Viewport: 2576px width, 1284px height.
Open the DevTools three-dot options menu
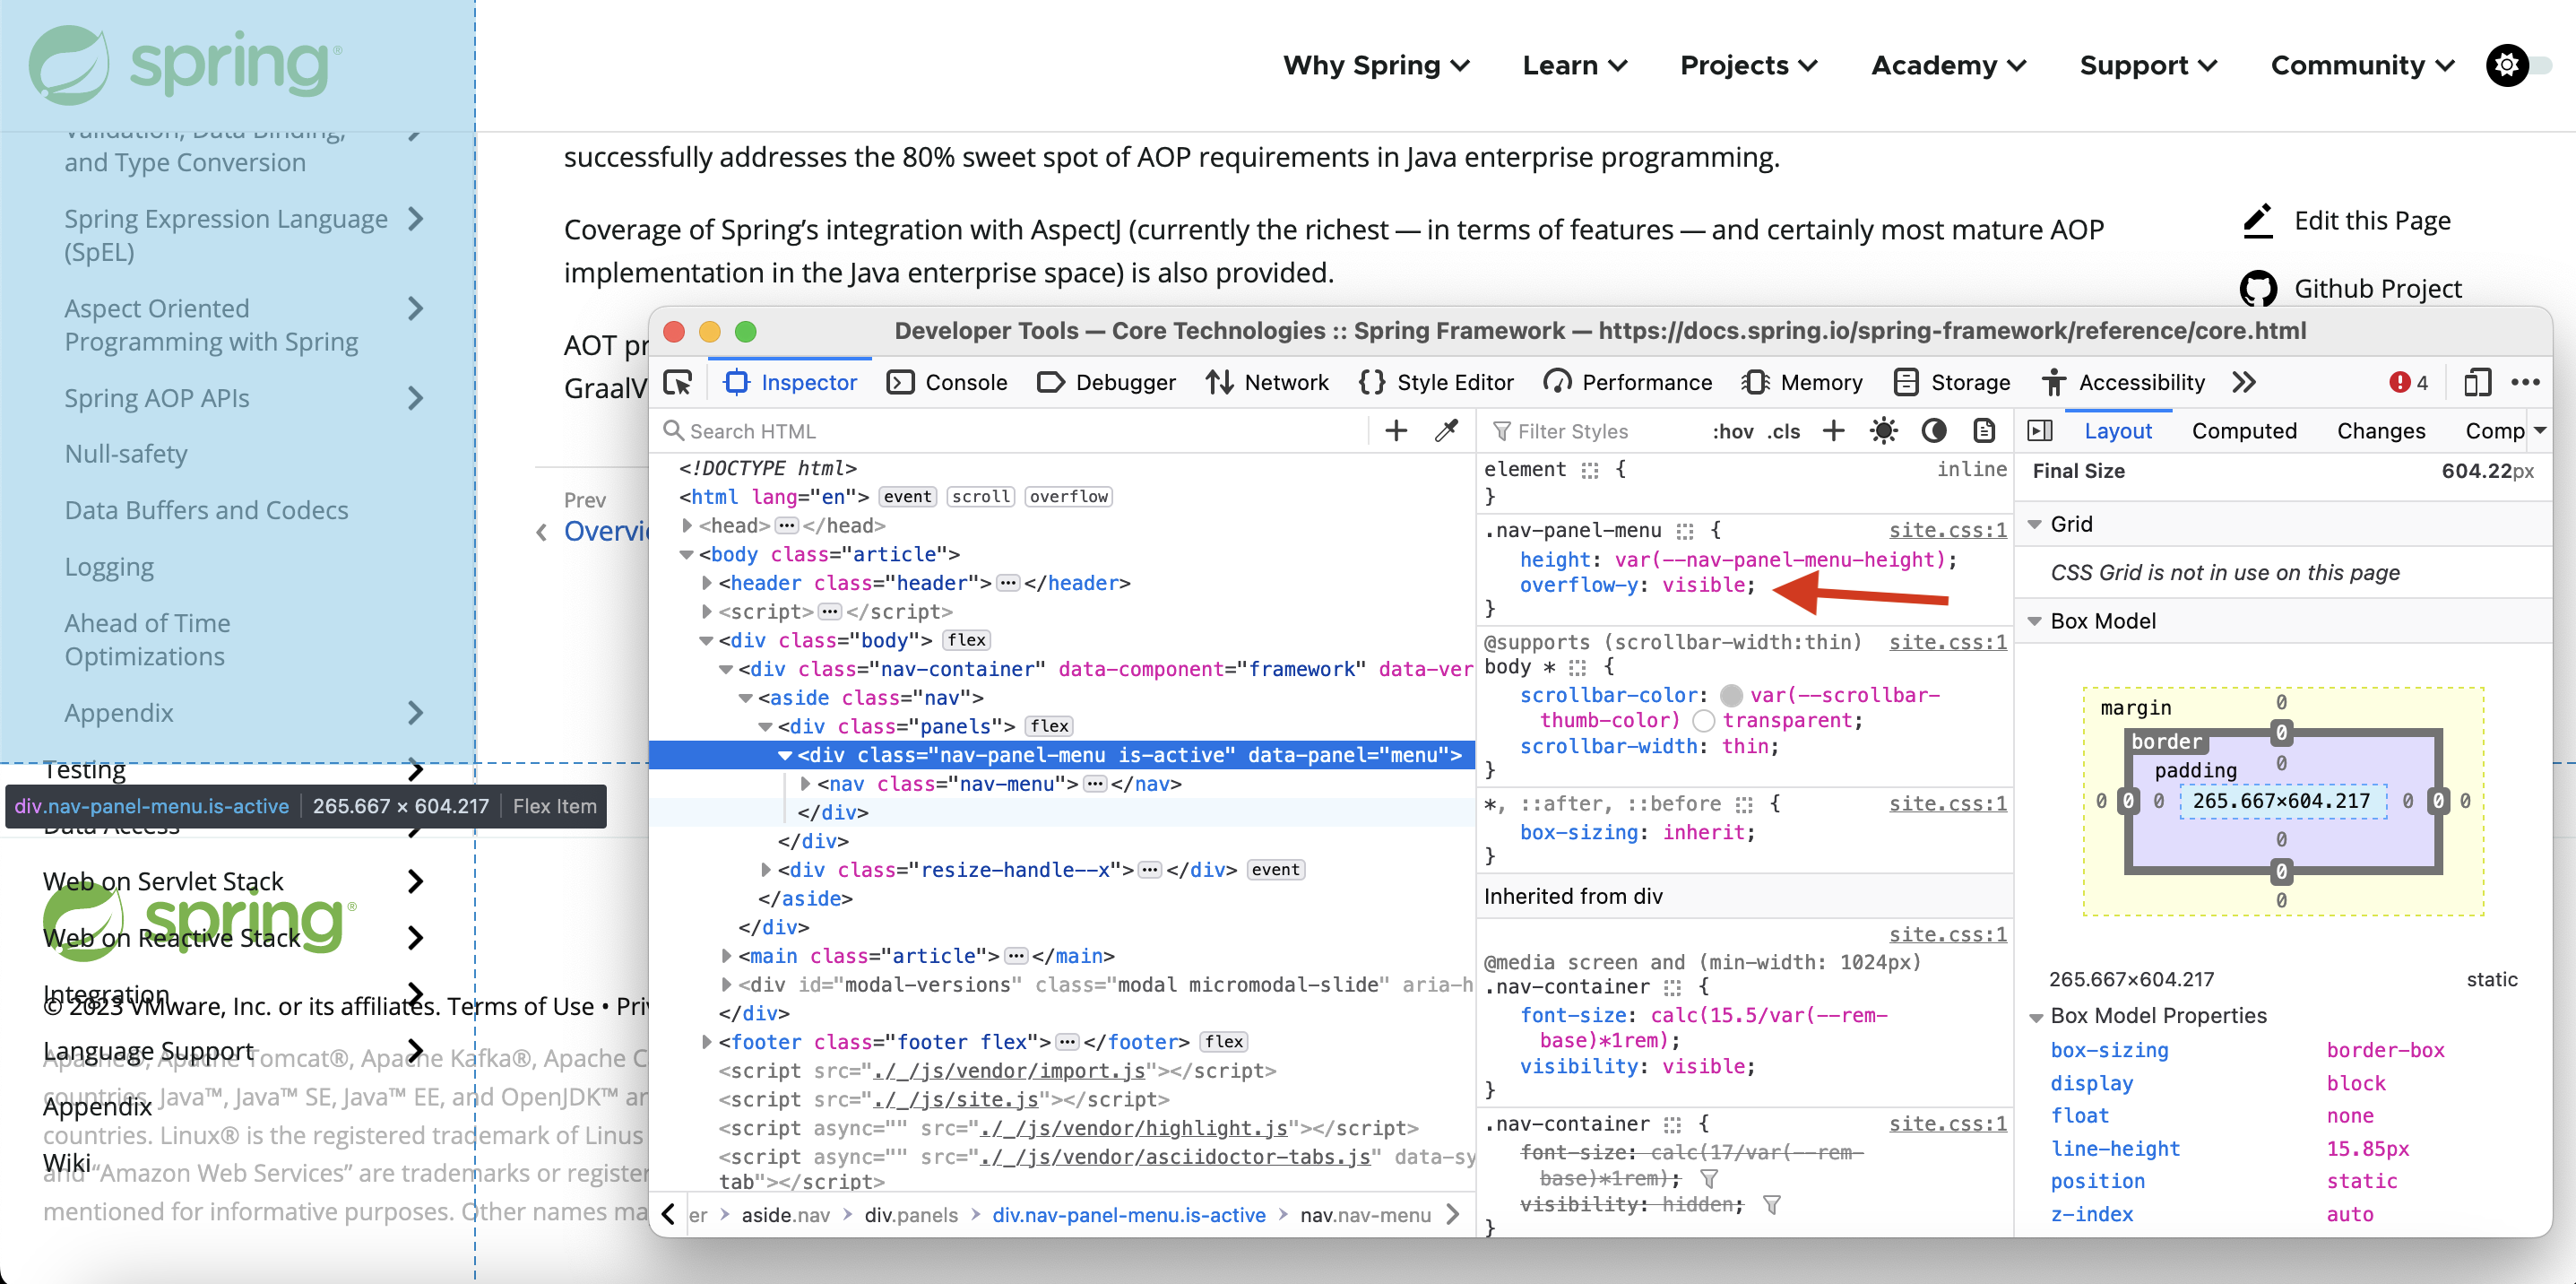[x=2525, y=382]
